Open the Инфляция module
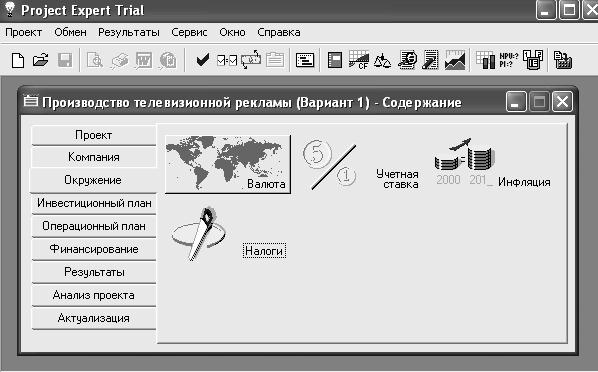598x372 pixels. click(524, 182)
